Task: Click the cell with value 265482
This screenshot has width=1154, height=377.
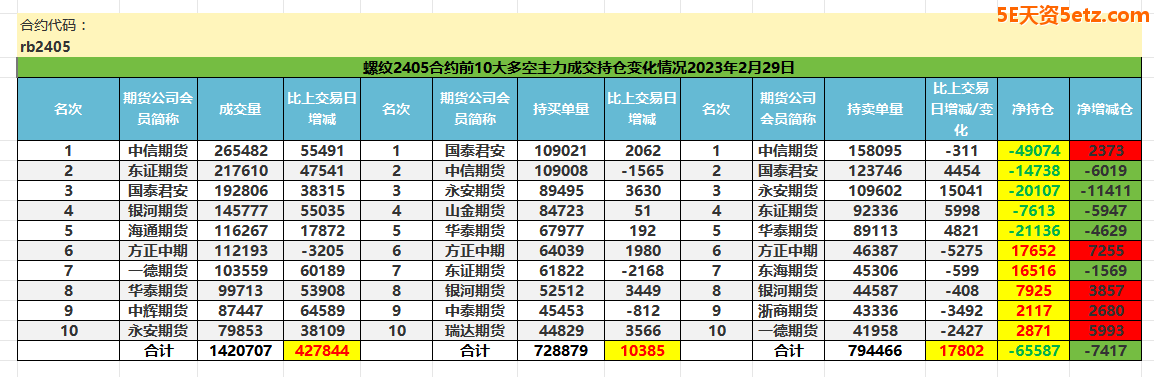Action: 240,151
